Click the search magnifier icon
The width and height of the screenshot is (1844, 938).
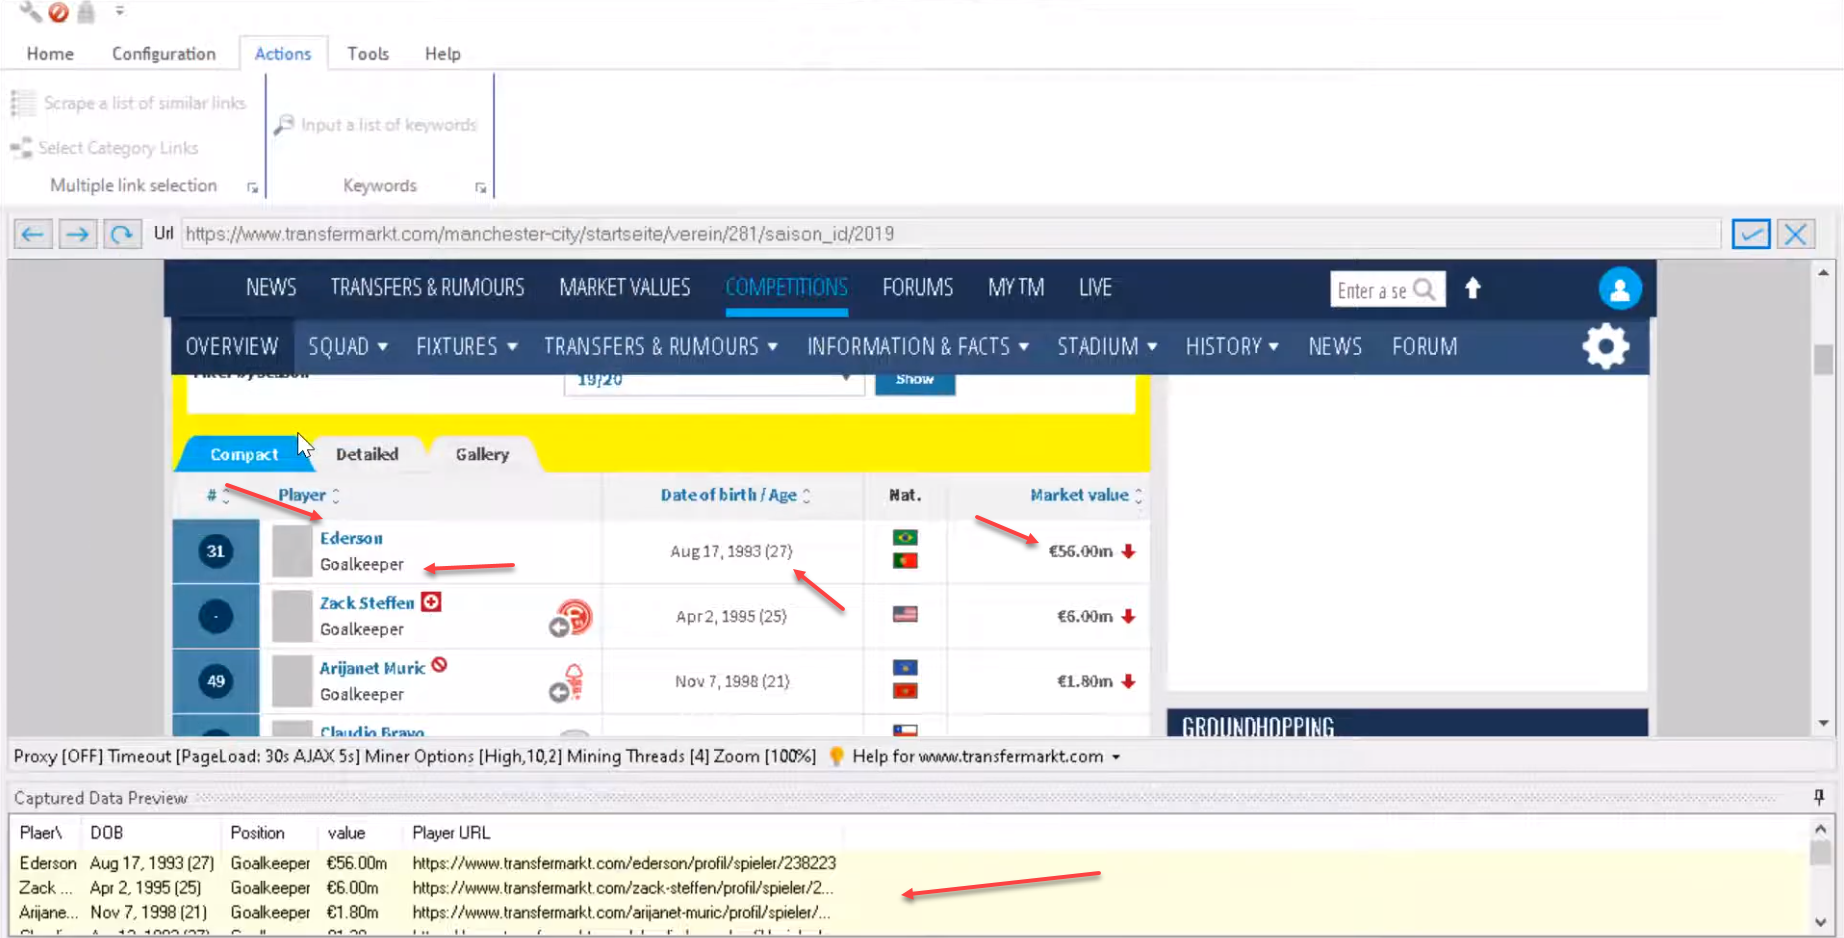click(1425, 290)
